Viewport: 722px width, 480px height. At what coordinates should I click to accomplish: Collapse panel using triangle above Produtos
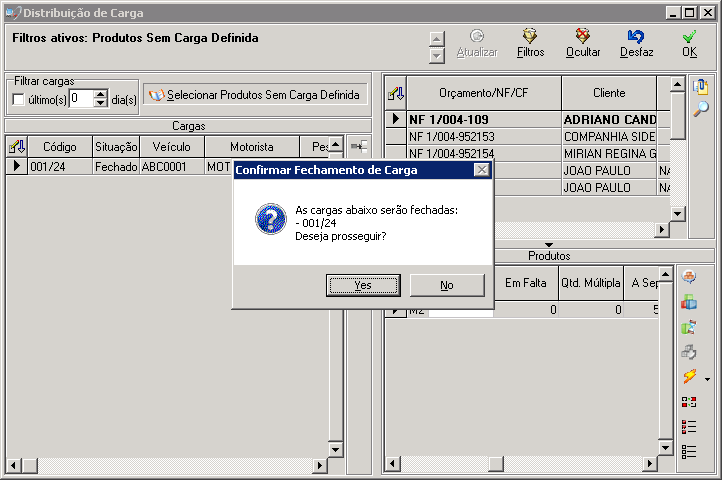point(548,245)
